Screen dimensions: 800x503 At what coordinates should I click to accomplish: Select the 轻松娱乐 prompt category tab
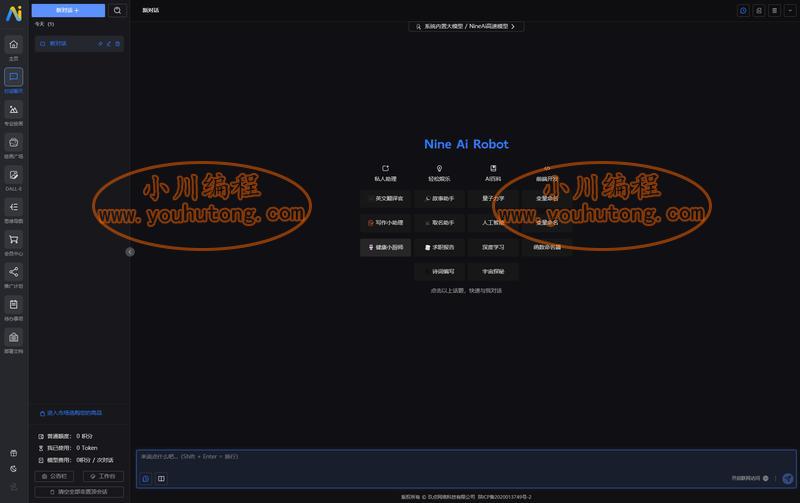439,173
